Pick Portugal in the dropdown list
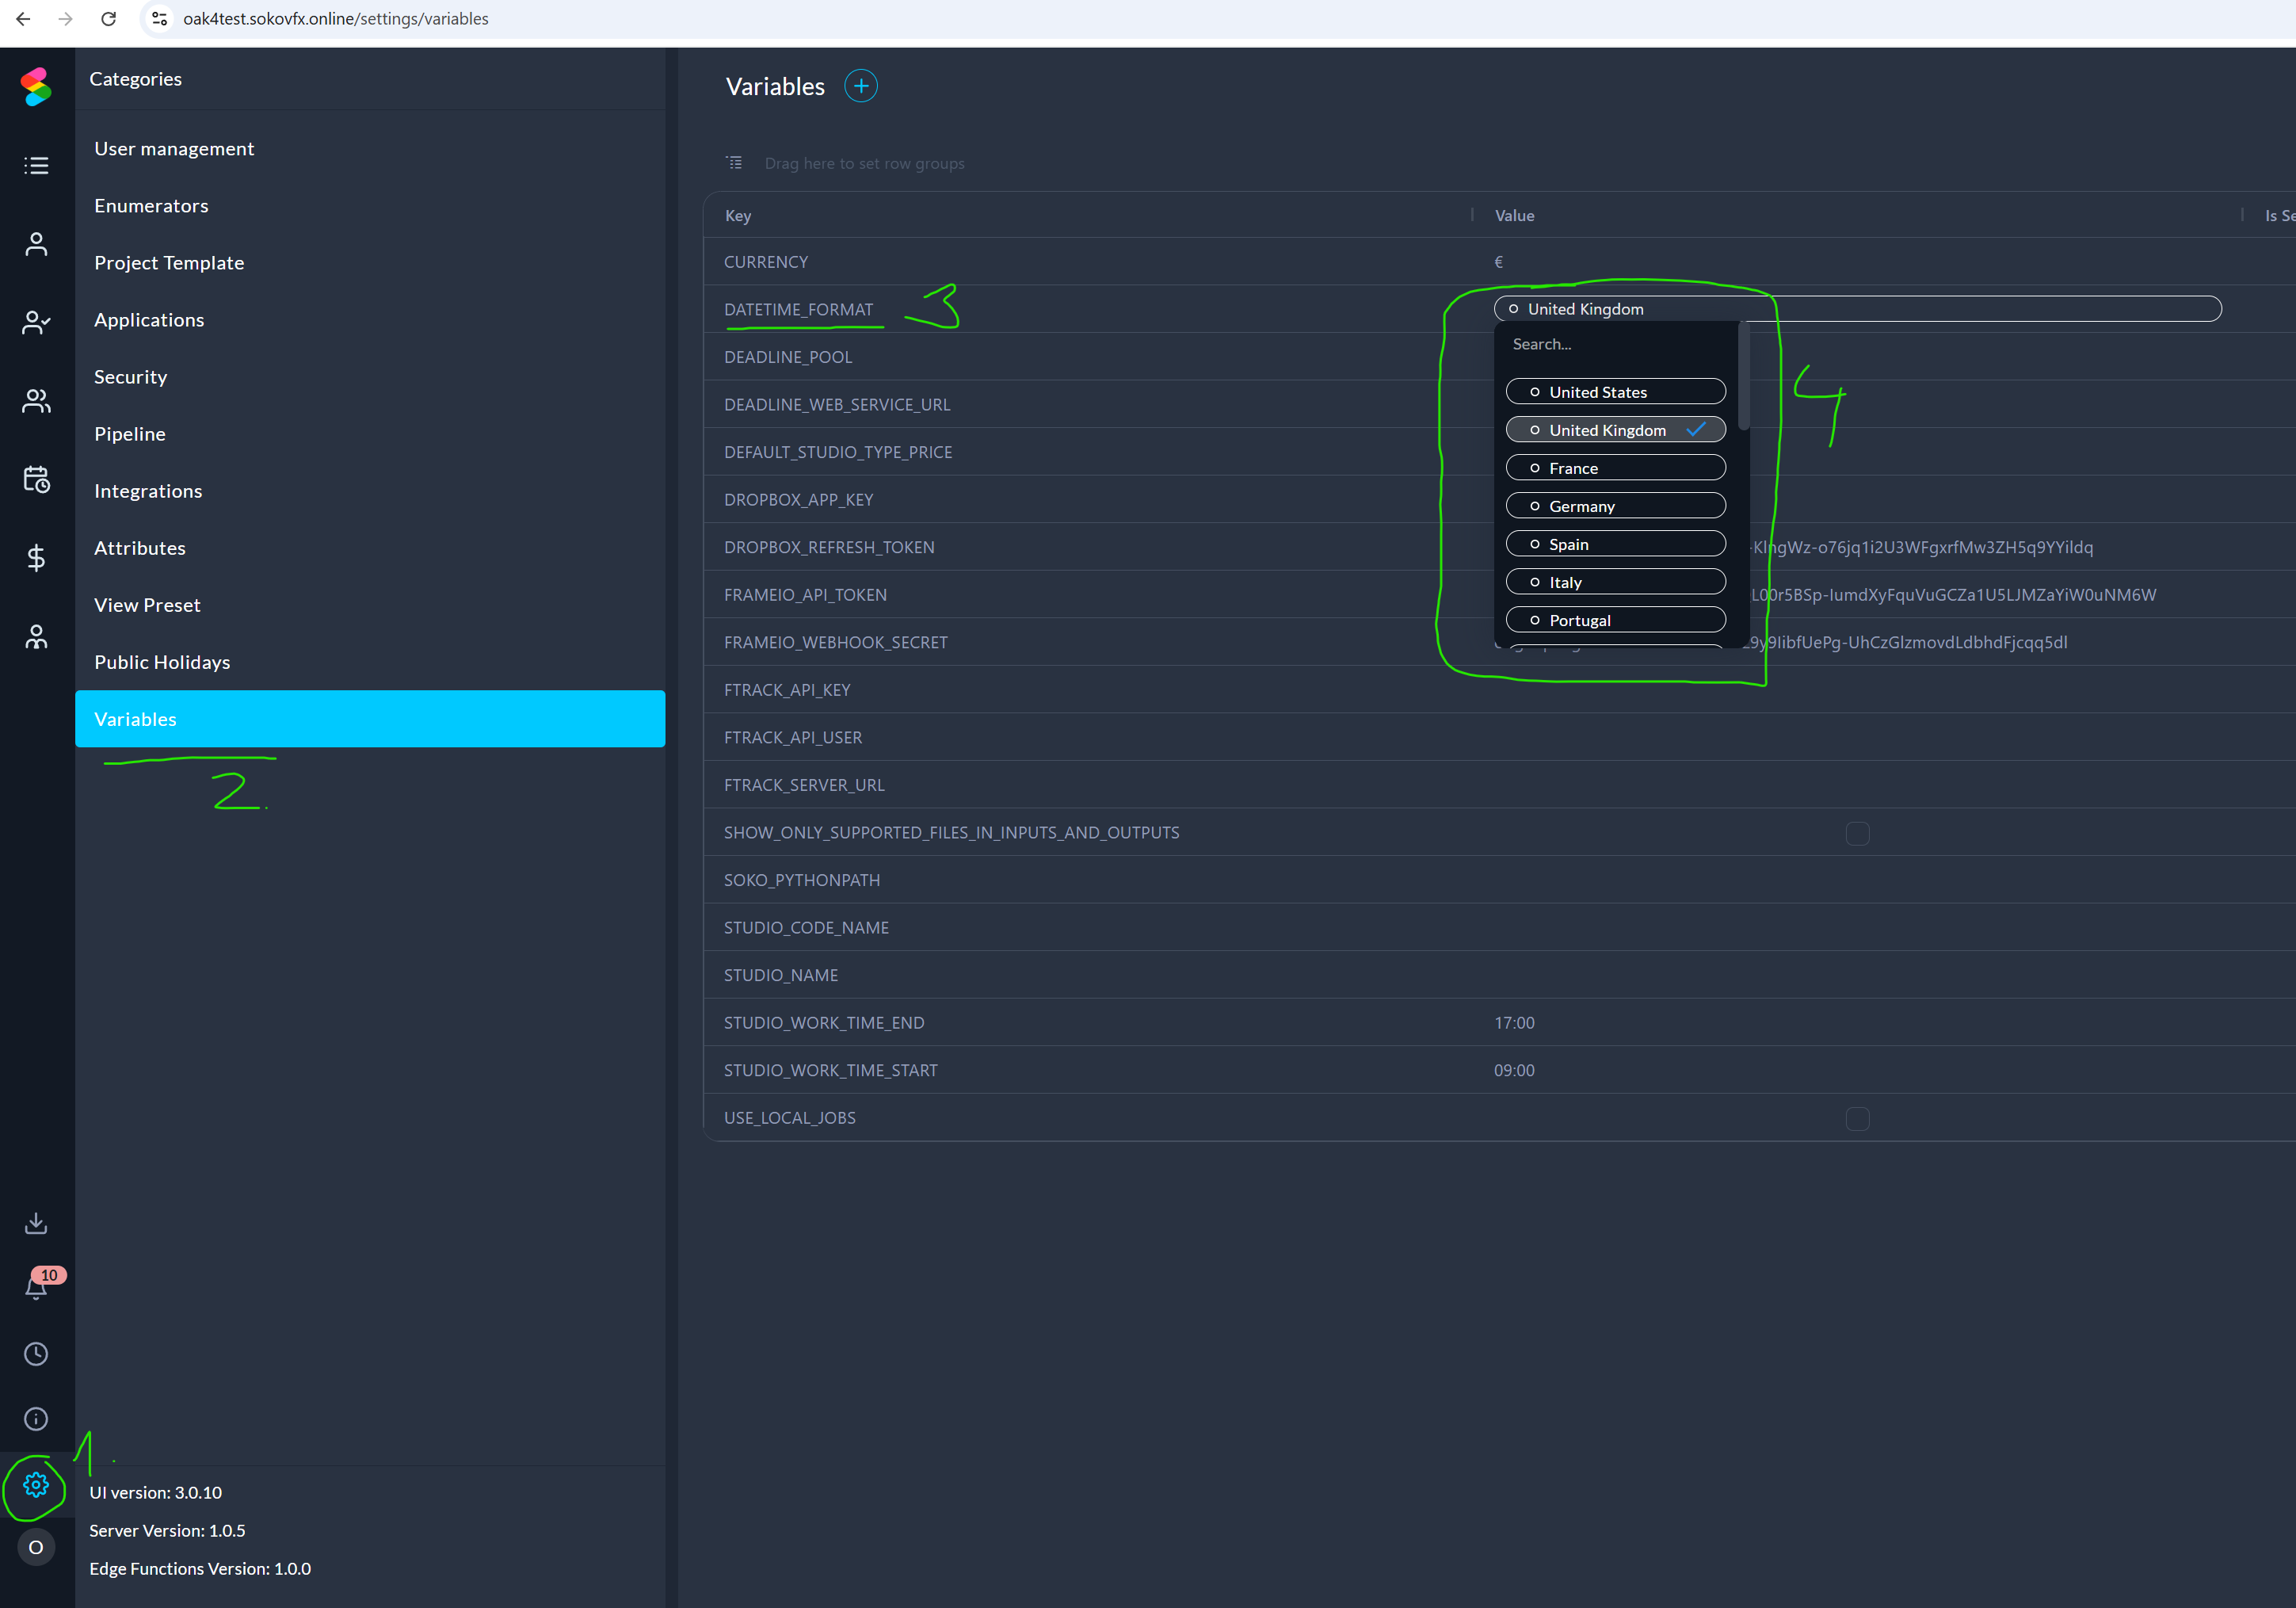2296x1608 pixels. [1615, 620]
